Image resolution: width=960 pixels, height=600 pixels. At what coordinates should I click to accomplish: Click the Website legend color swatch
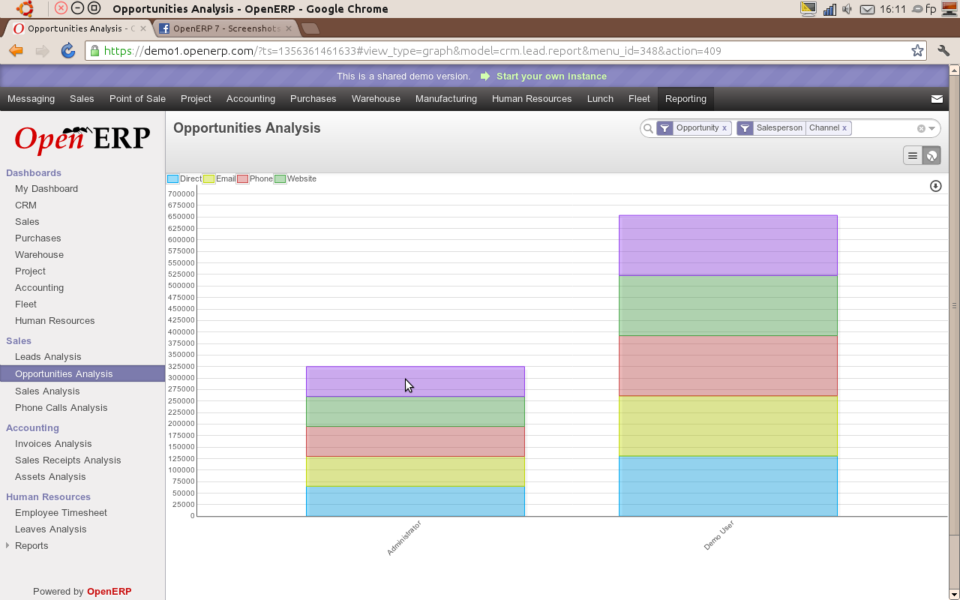click(280, 179)
